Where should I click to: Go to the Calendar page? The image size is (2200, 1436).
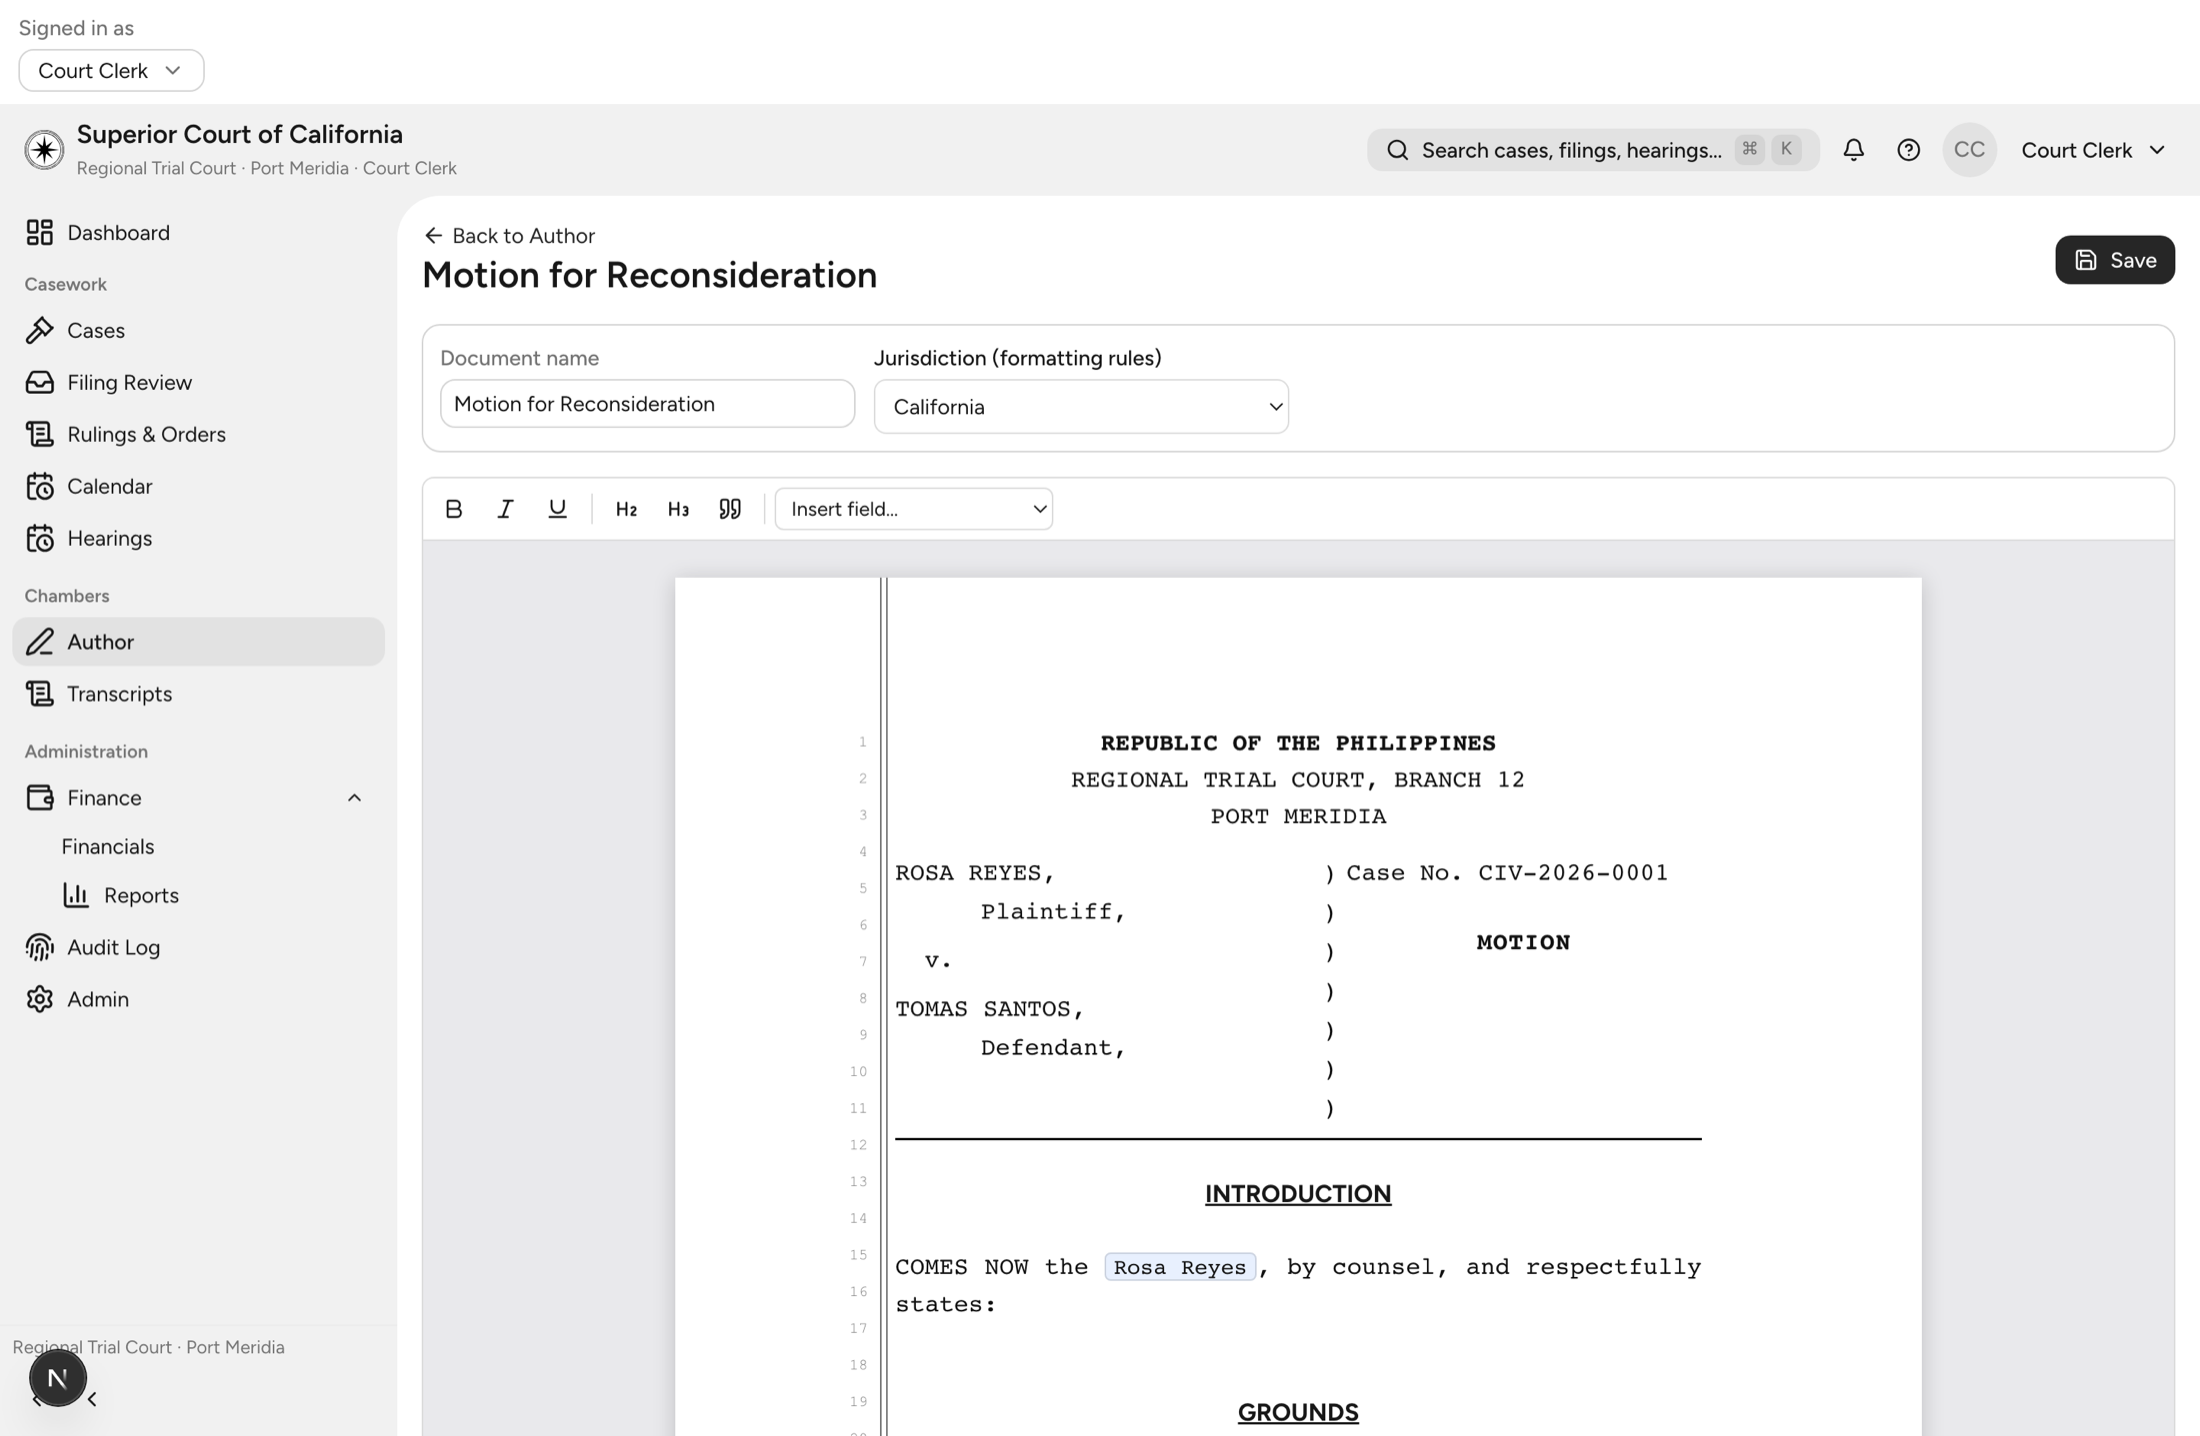198,486
